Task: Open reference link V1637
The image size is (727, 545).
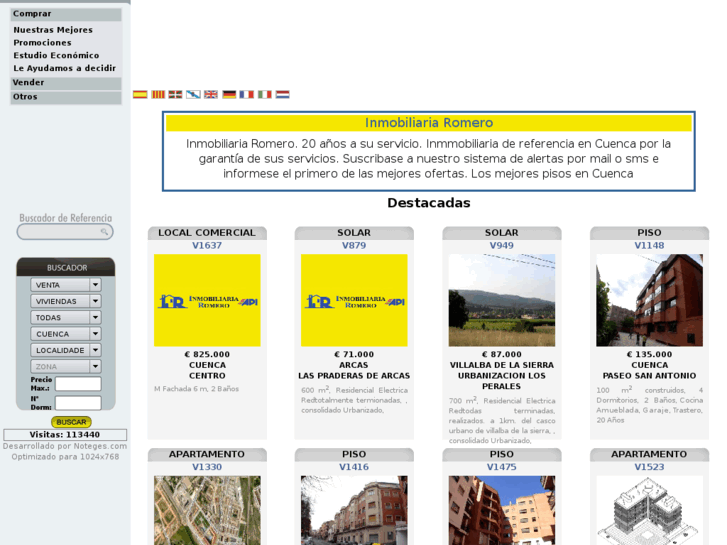Action: click(x=207, y=245)
